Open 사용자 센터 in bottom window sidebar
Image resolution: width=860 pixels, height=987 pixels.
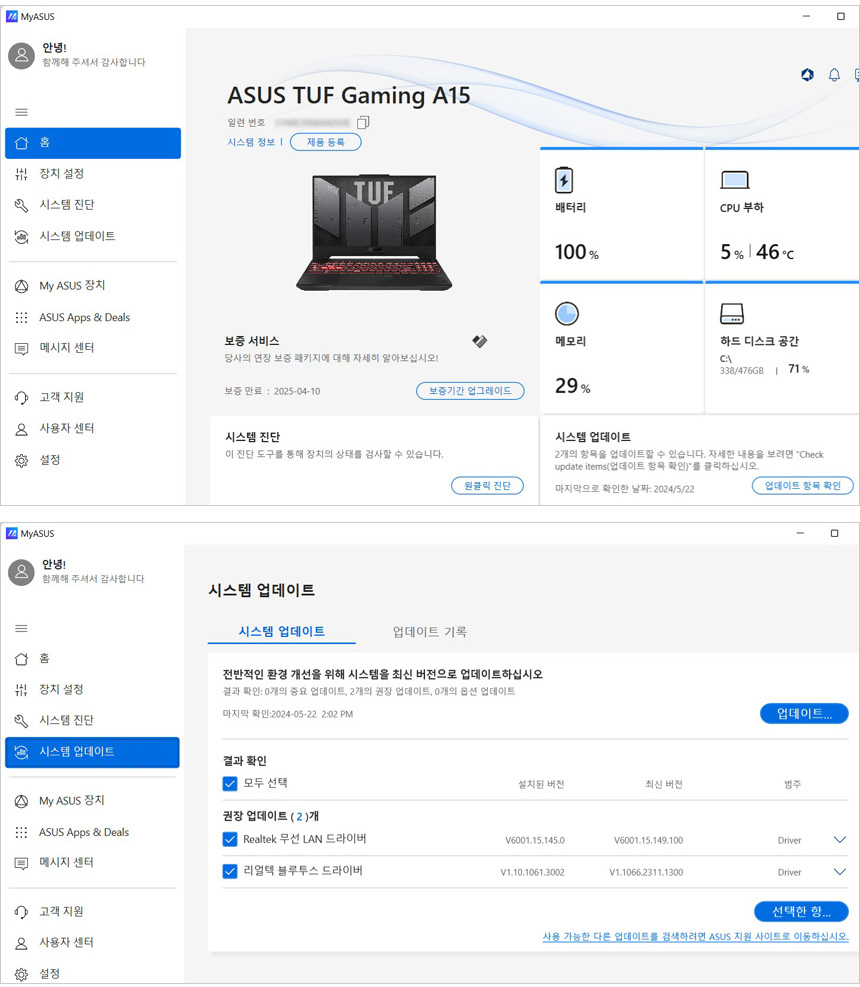93,942
